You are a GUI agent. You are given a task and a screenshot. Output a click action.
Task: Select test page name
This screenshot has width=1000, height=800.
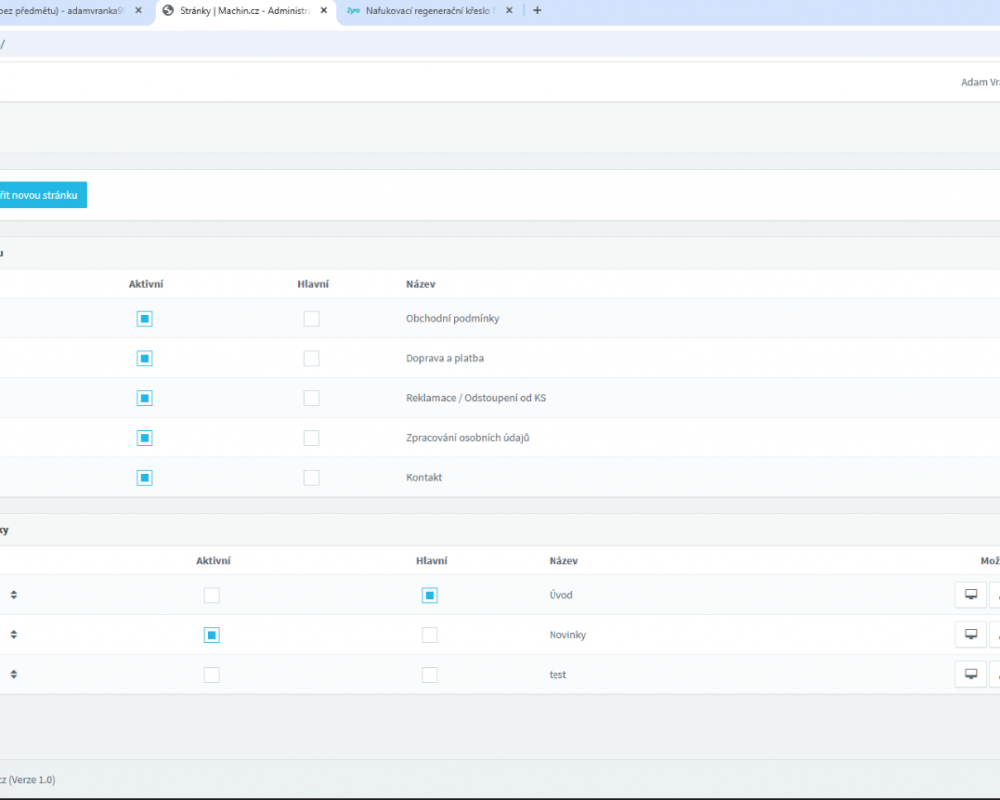coord(557,674)
